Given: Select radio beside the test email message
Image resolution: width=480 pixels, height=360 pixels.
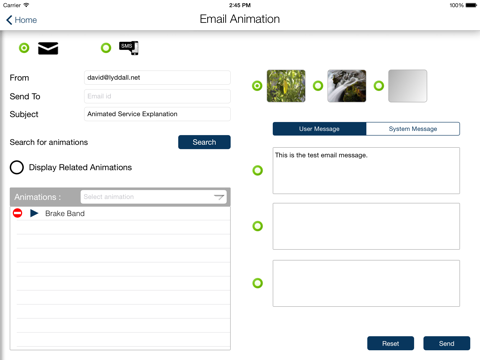Looking at the screenshot, I should click(258, 170).
